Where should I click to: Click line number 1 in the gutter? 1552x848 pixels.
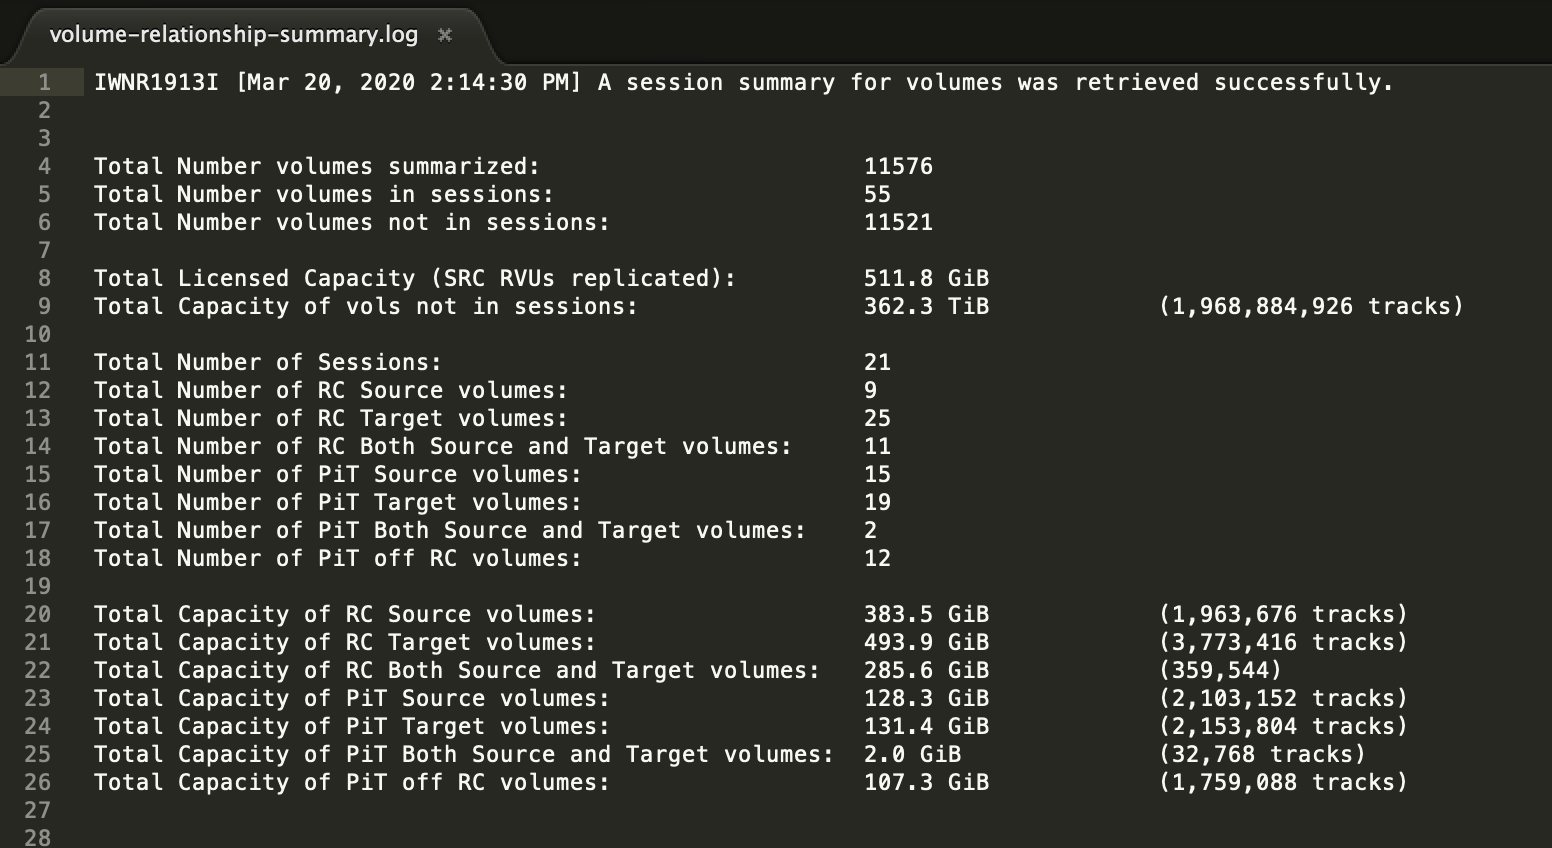coord(44,82)
